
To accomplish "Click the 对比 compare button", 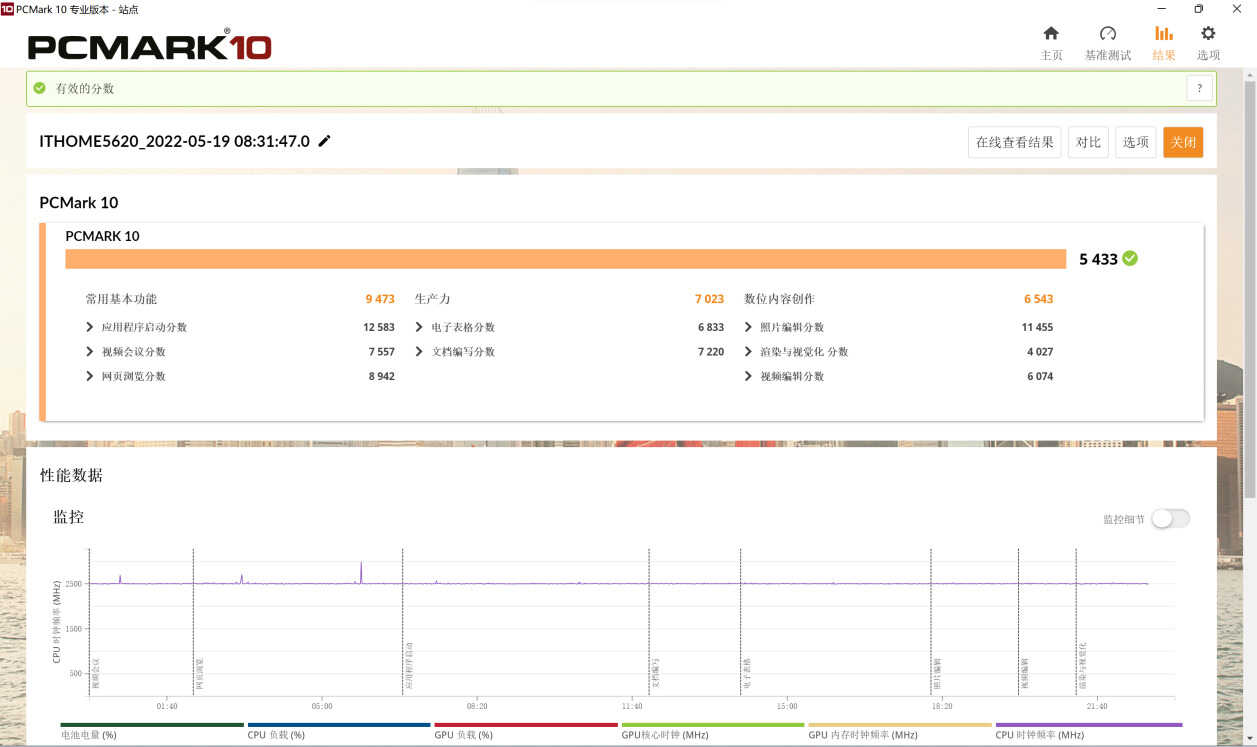I will click(x=1088, y=142).
